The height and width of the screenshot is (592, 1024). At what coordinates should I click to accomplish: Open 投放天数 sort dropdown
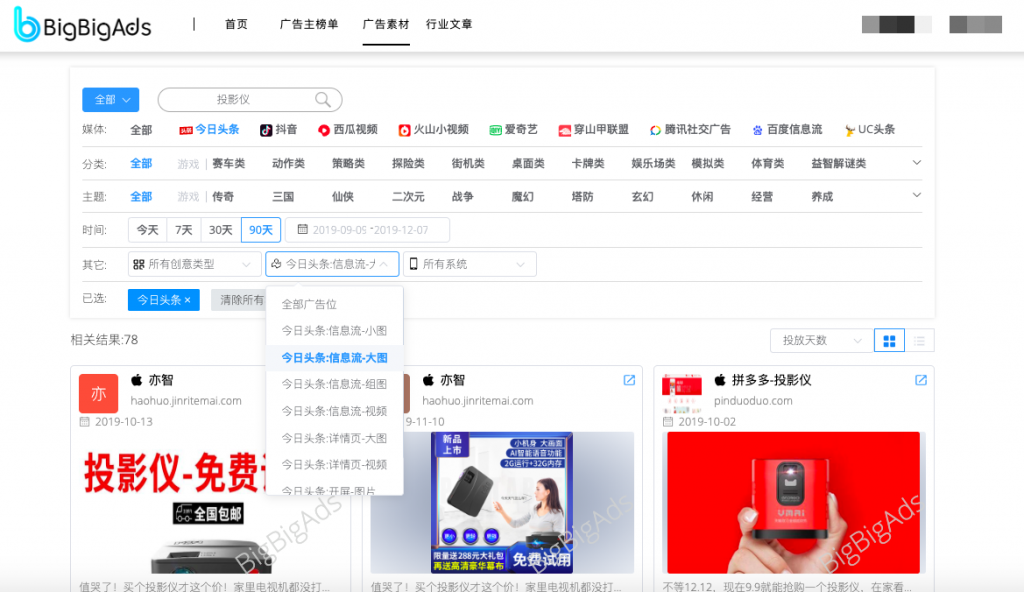(x=822, y=340)
